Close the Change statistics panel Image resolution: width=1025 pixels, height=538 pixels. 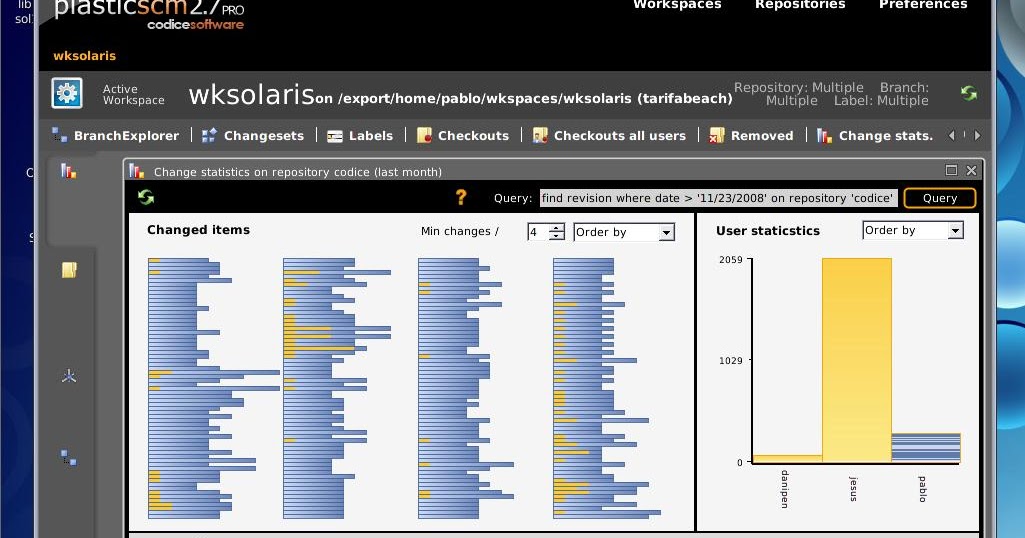tap(971, 171)
